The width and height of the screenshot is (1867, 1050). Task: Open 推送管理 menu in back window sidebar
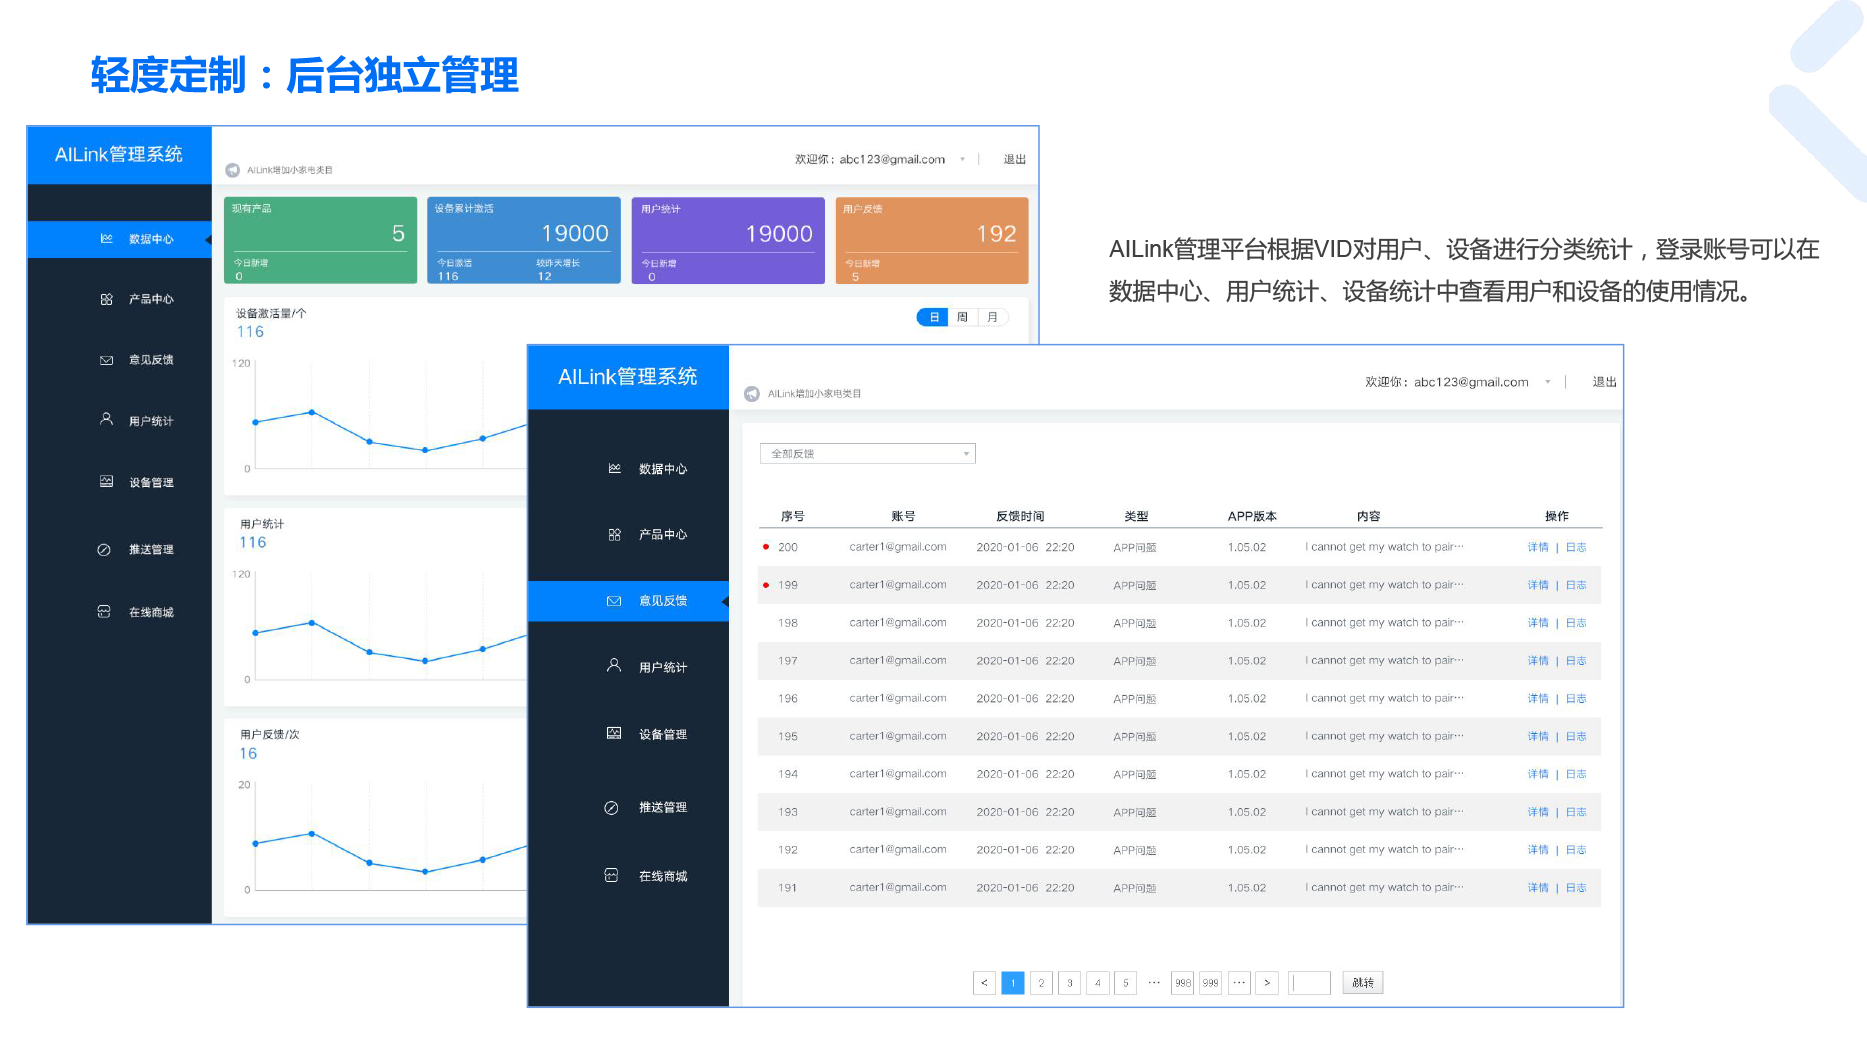(x=120, y=550)
